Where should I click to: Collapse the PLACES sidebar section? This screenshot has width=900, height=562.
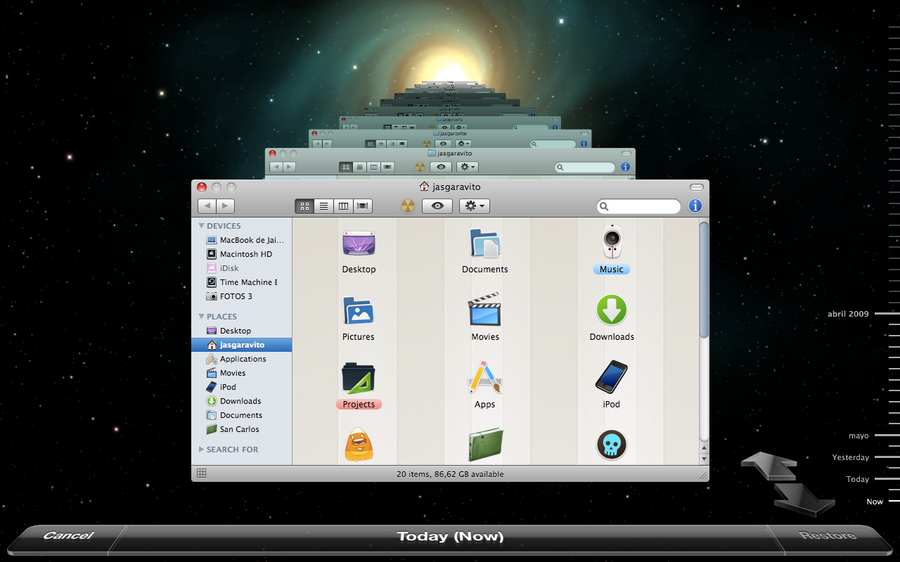[x=201, y=316]
